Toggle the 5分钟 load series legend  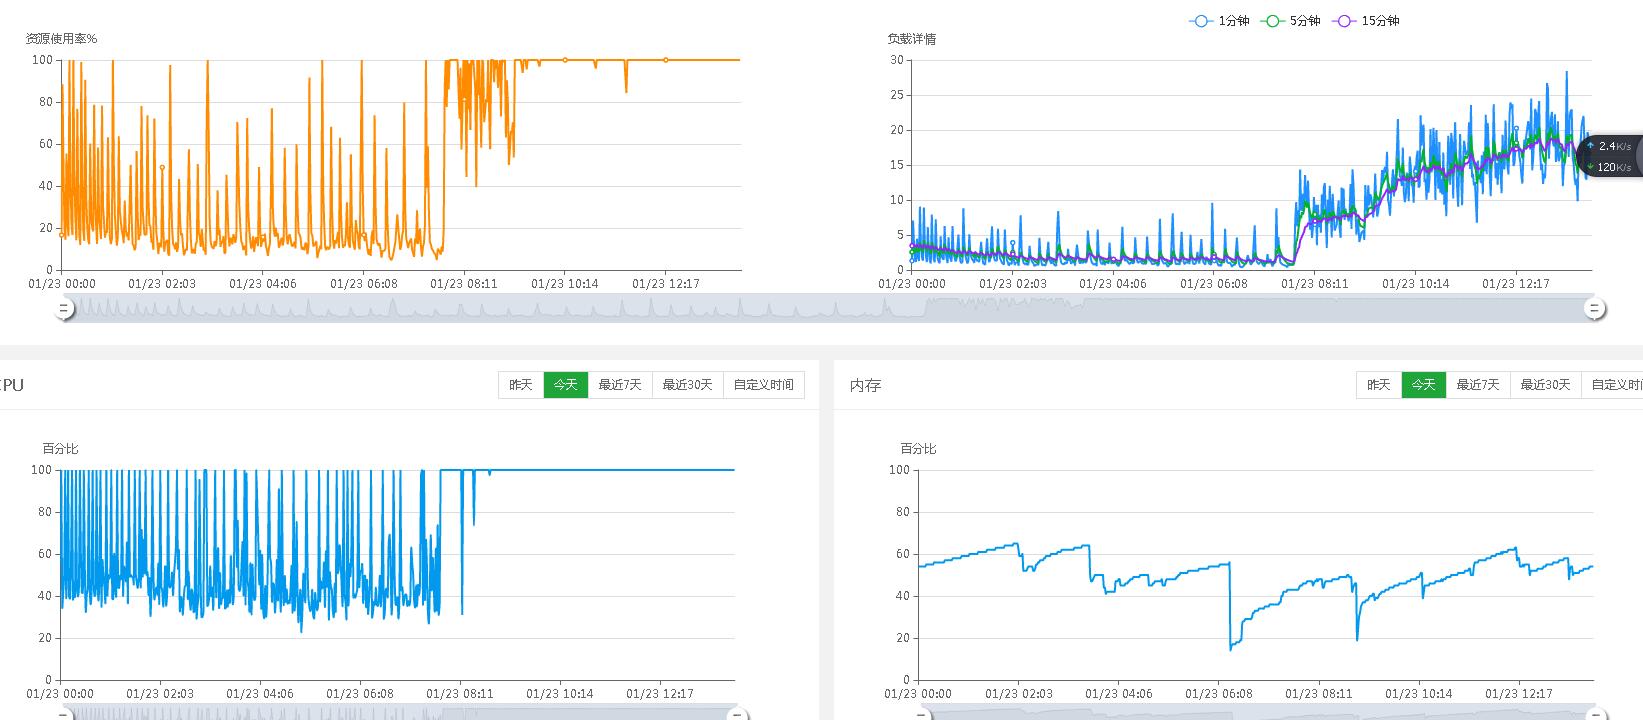[x=1291, y=21]
